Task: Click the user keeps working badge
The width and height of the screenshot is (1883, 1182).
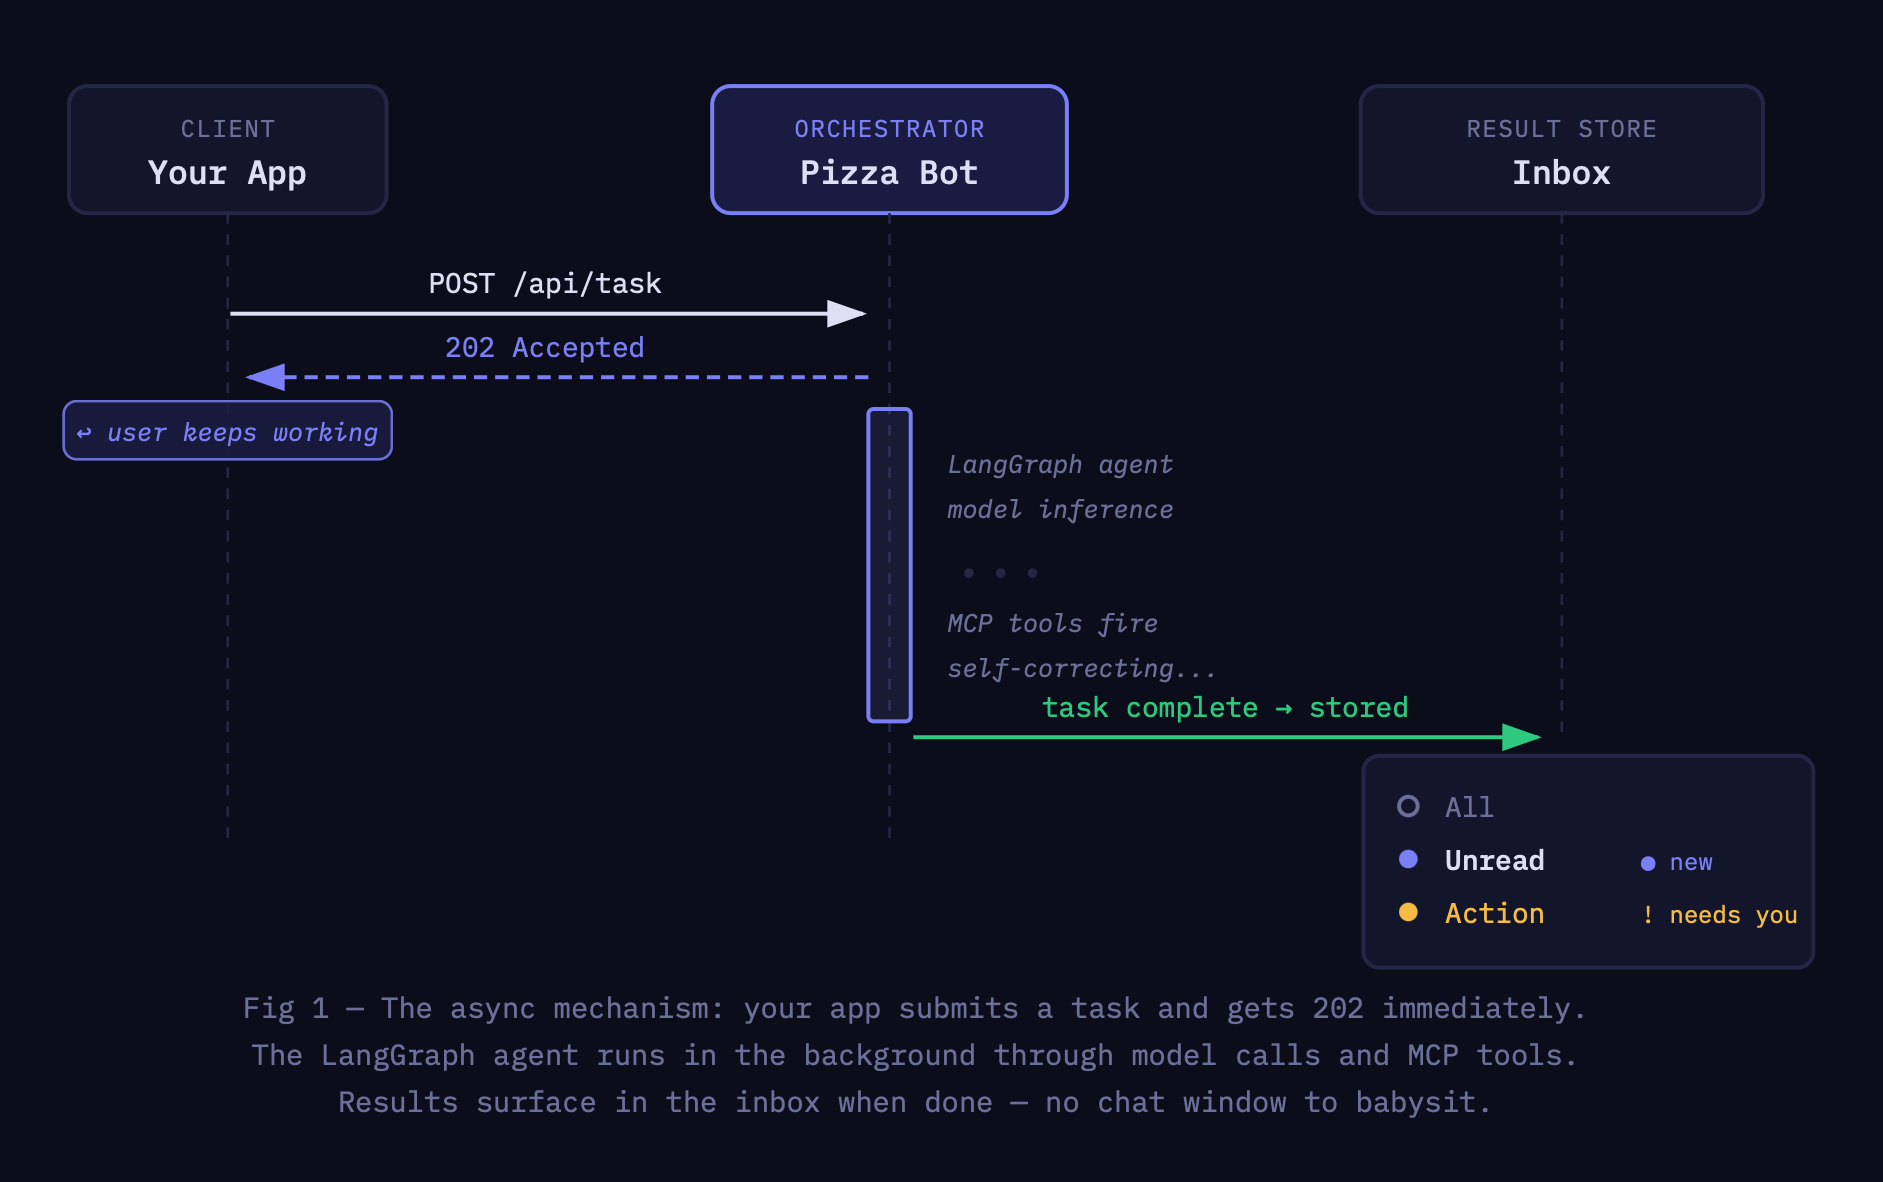Action: click(228, 431)
